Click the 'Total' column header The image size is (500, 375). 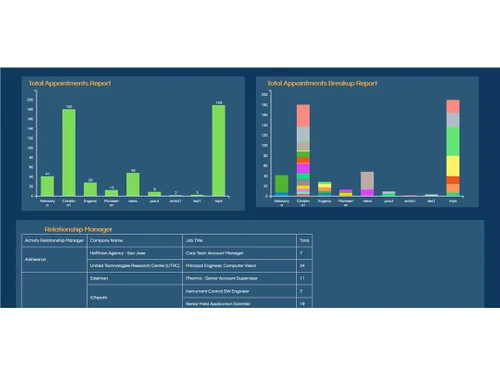(304, 240)
